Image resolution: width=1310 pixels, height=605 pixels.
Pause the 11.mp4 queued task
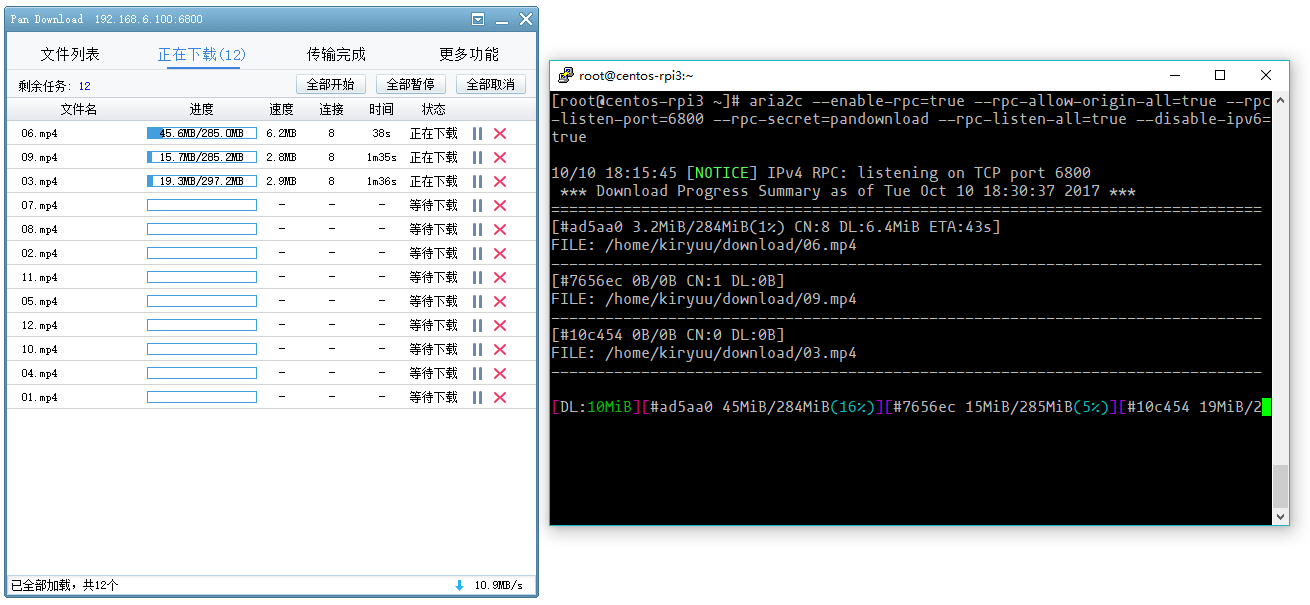pos(477,277)
